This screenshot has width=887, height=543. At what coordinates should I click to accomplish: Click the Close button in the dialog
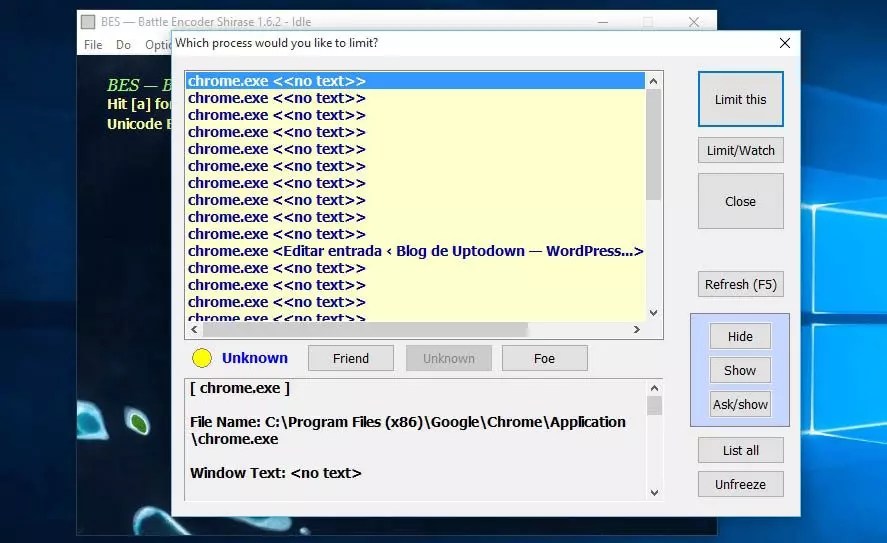740,201
